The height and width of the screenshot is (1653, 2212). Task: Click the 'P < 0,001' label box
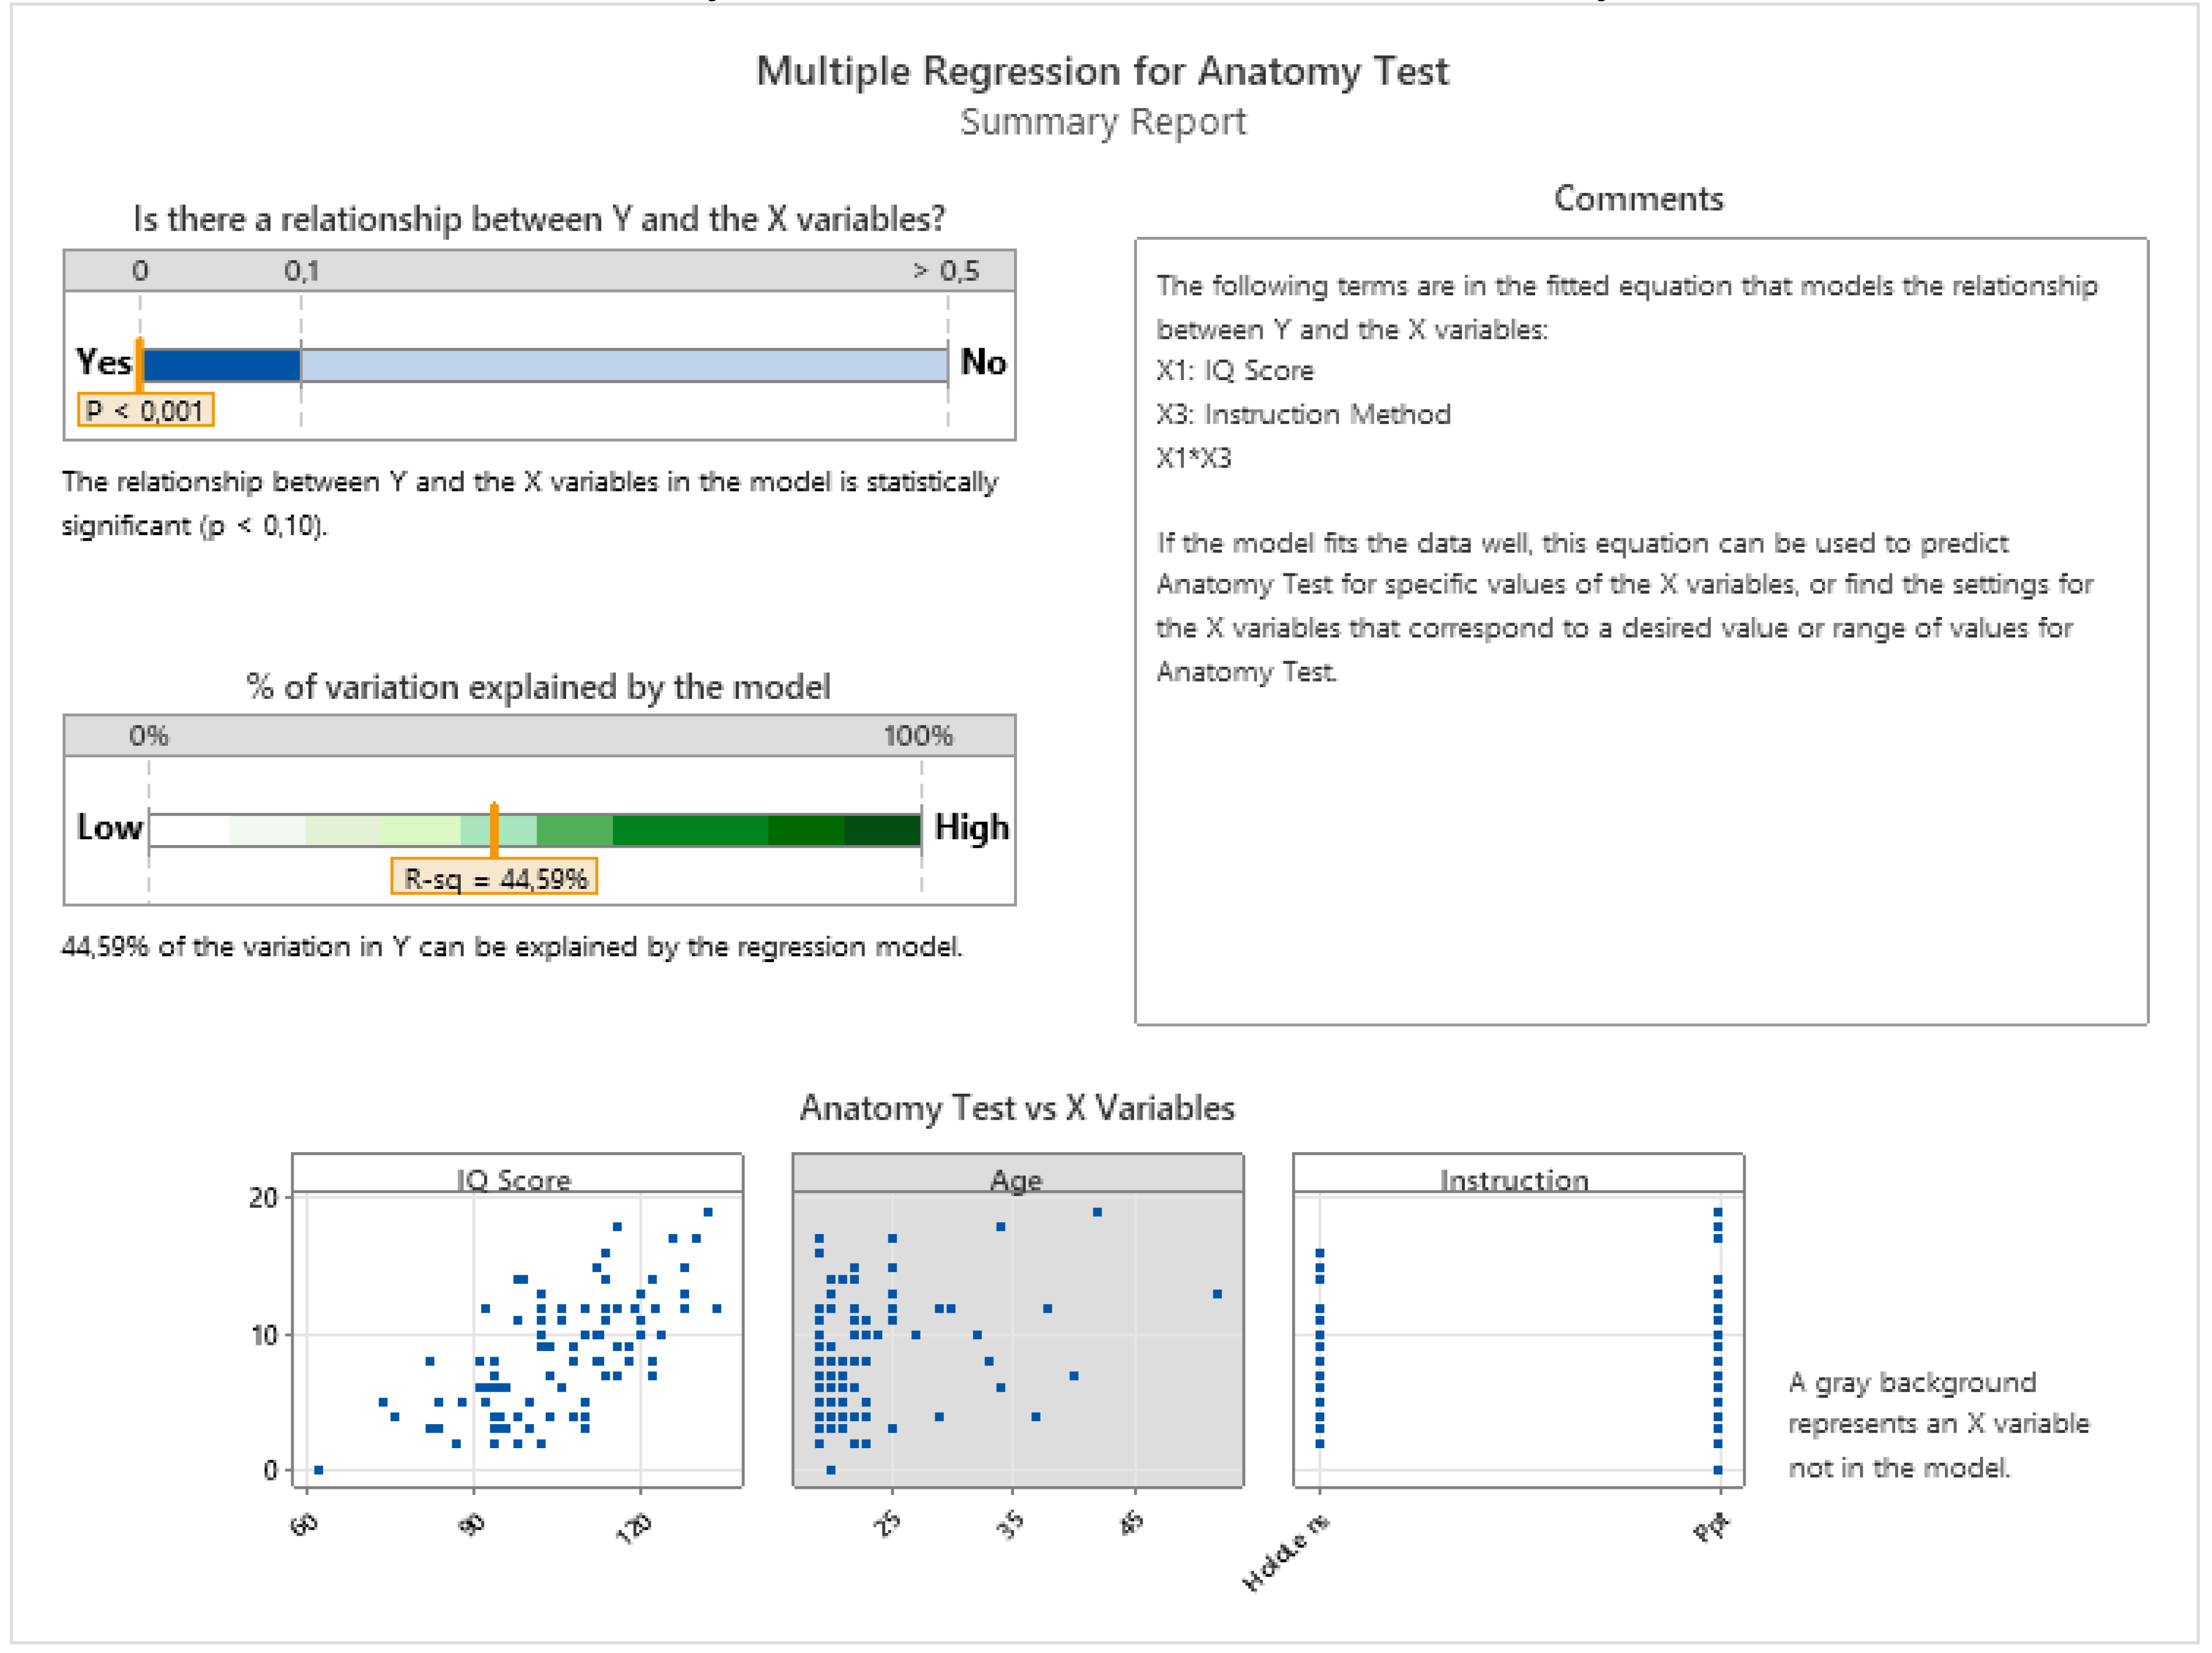[146, 410]
